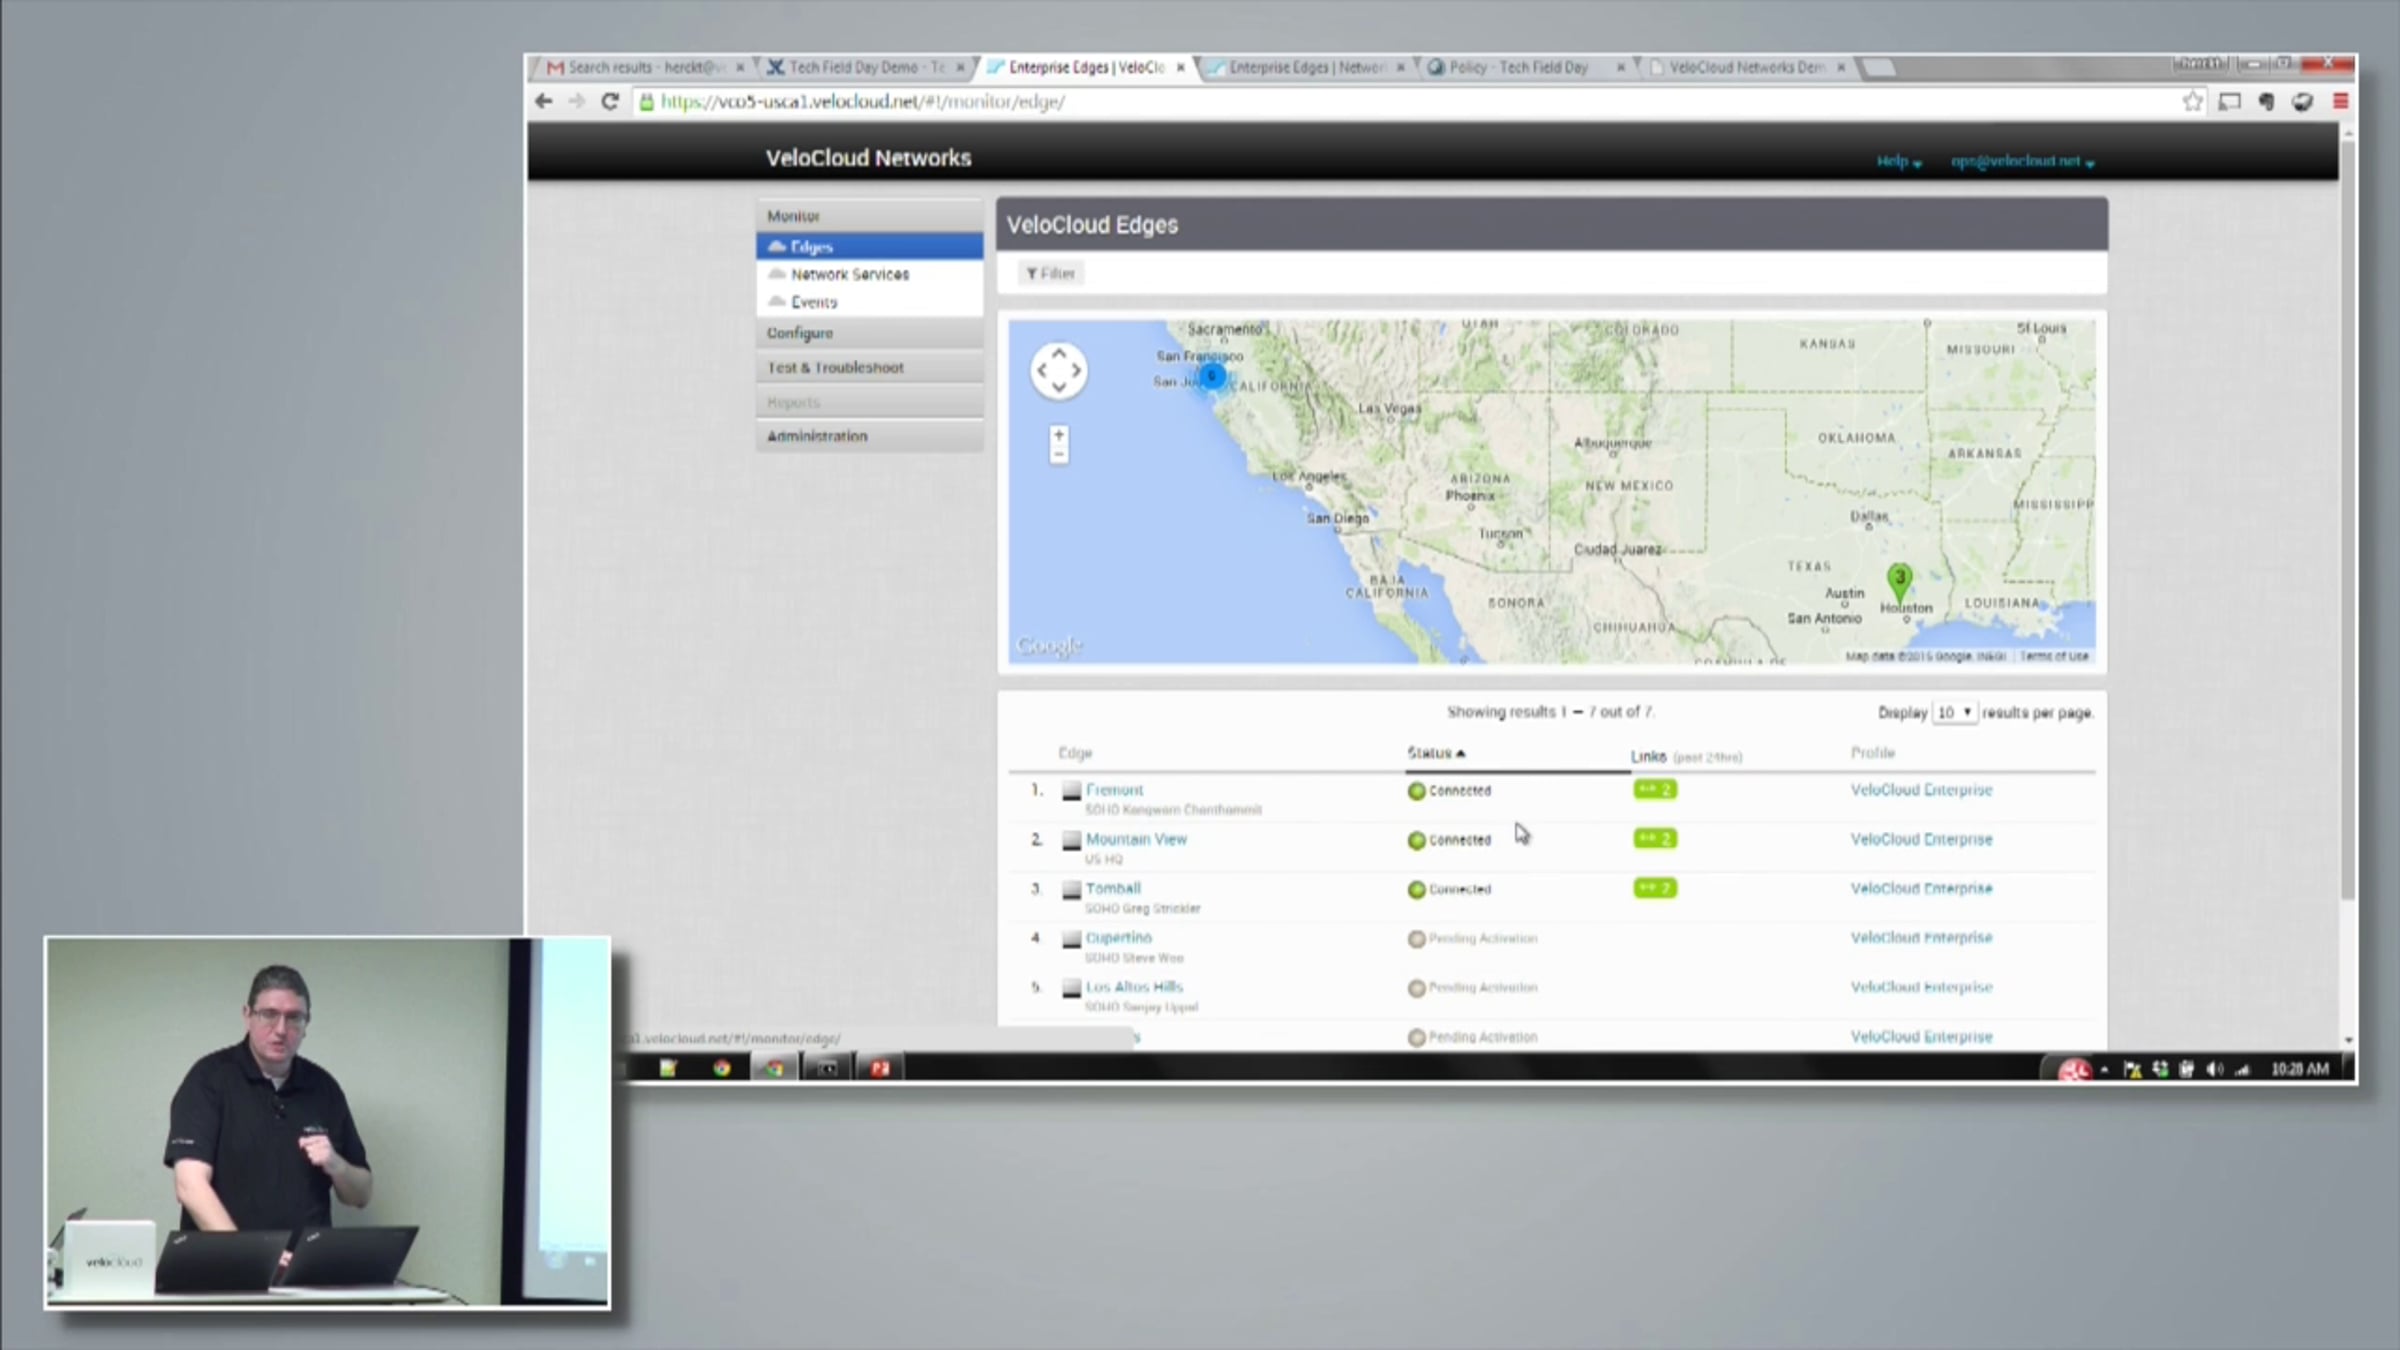Viewport: 2400px width, 1350px height.
Task: Open VeloCloud Enterprise profile for Cupertino
Action: [1921, 938]
